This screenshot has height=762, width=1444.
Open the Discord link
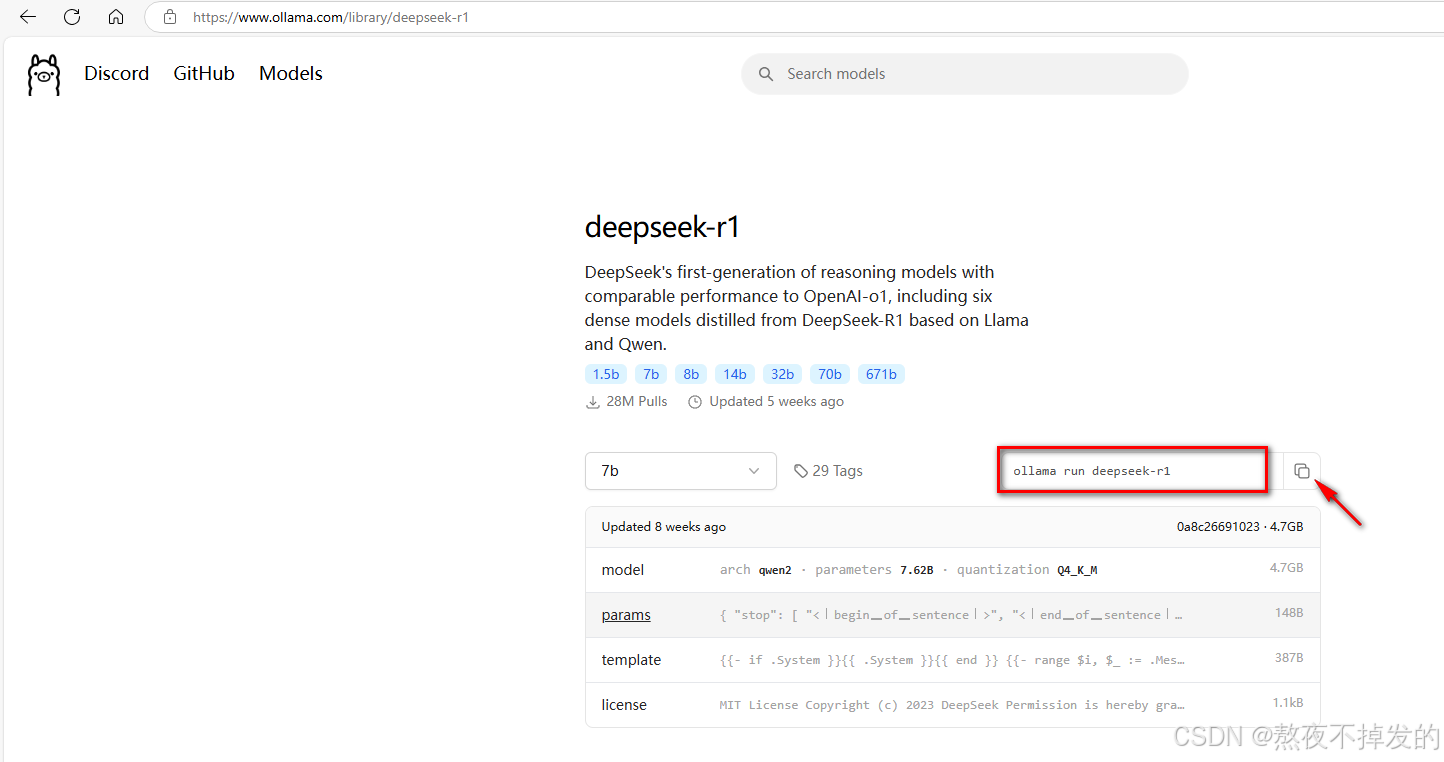[x=117, y=74]
